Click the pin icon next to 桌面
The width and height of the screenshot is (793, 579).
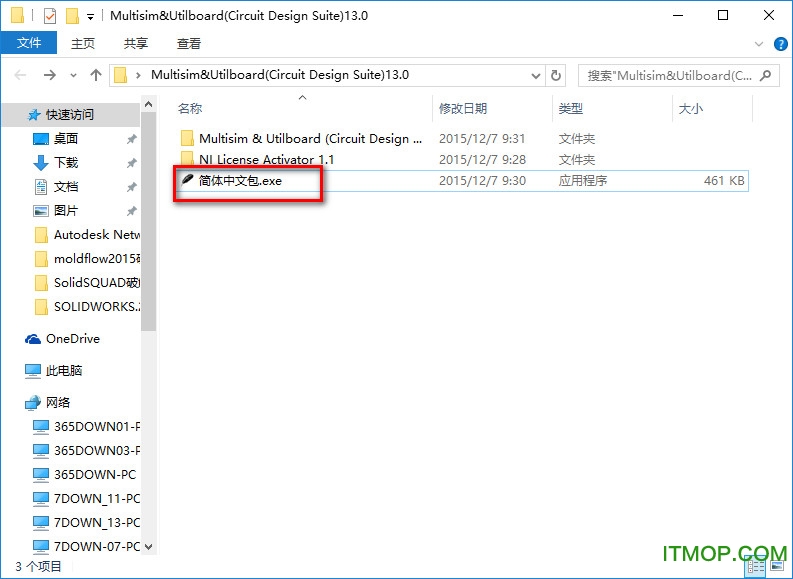[x=131, y=139]
